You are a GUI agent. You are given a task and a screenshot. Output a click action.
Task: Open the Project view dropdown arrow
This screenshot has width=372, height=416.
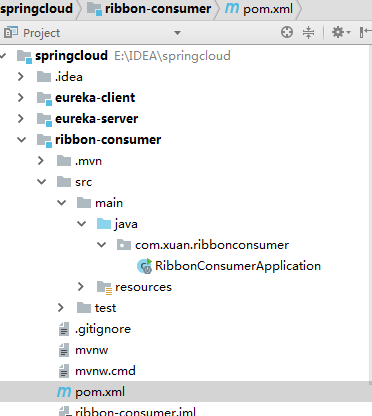177,33
